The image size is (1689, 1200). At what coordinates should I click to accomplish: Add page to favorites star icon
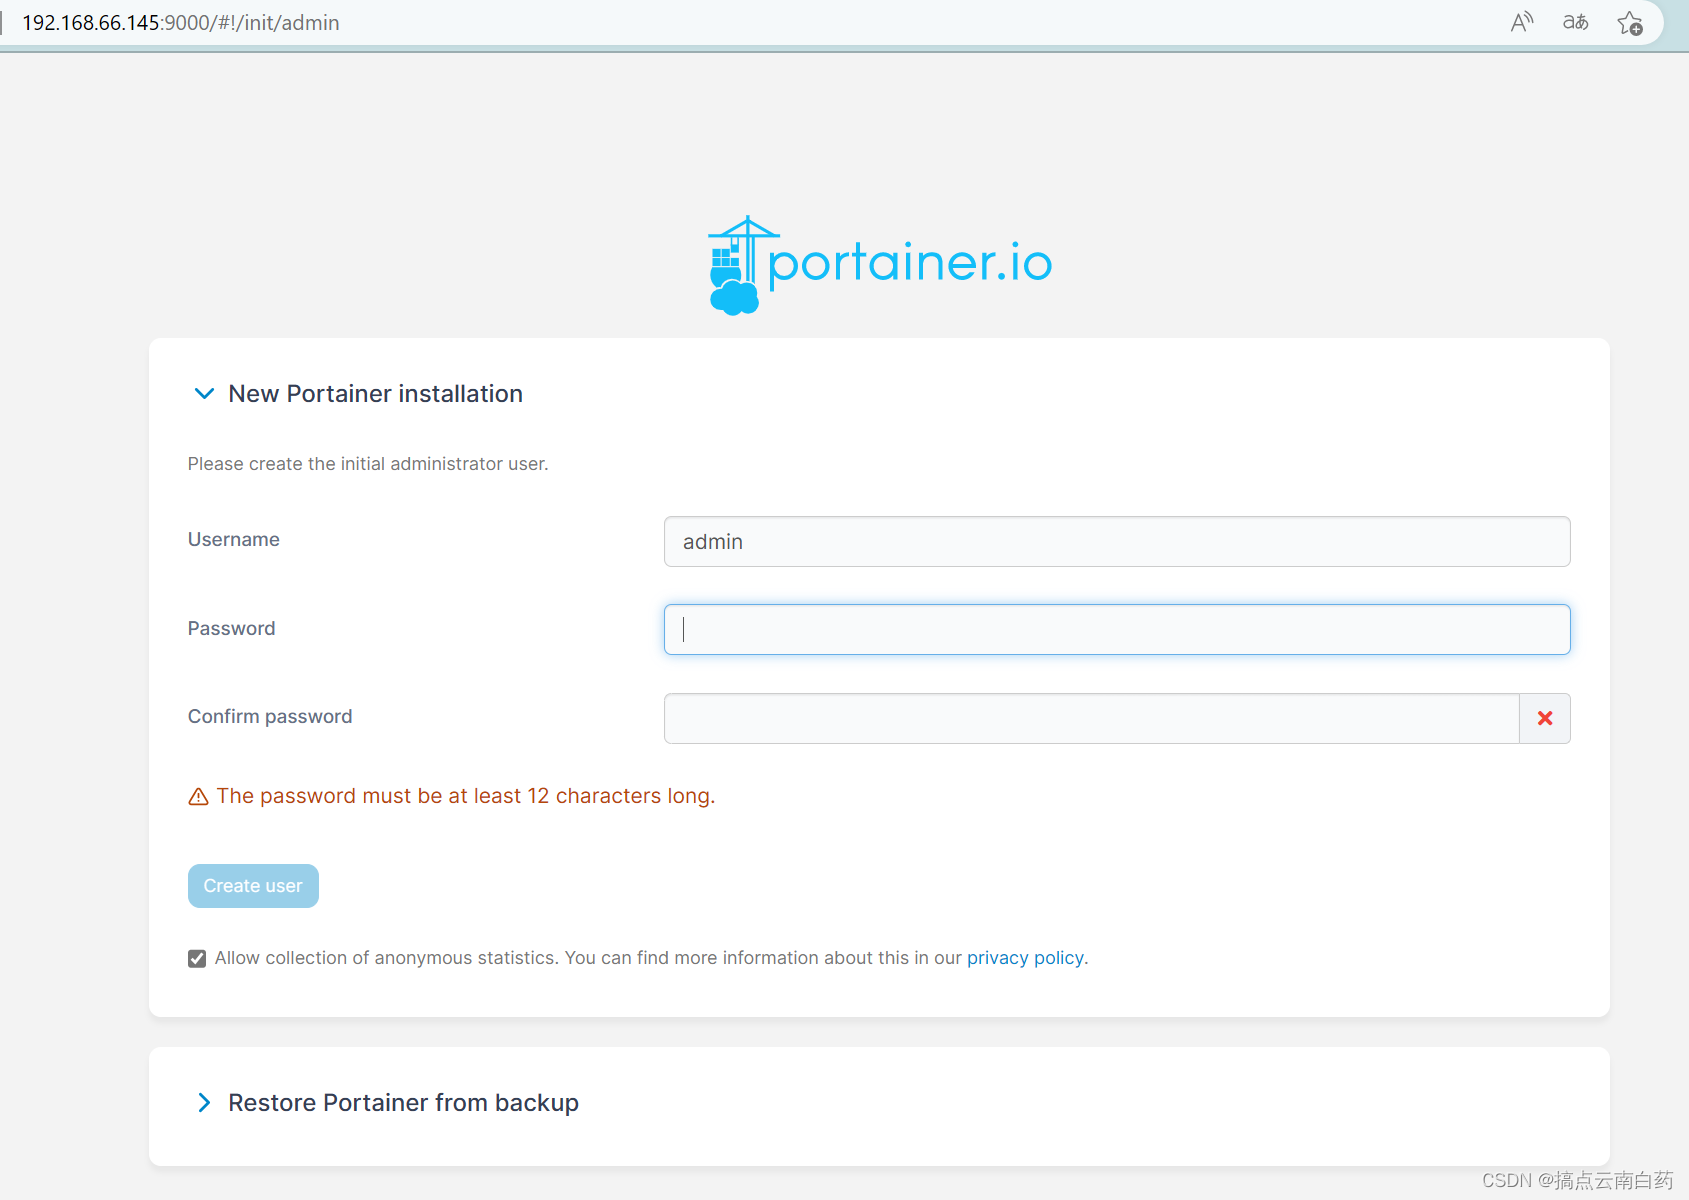1630,23
